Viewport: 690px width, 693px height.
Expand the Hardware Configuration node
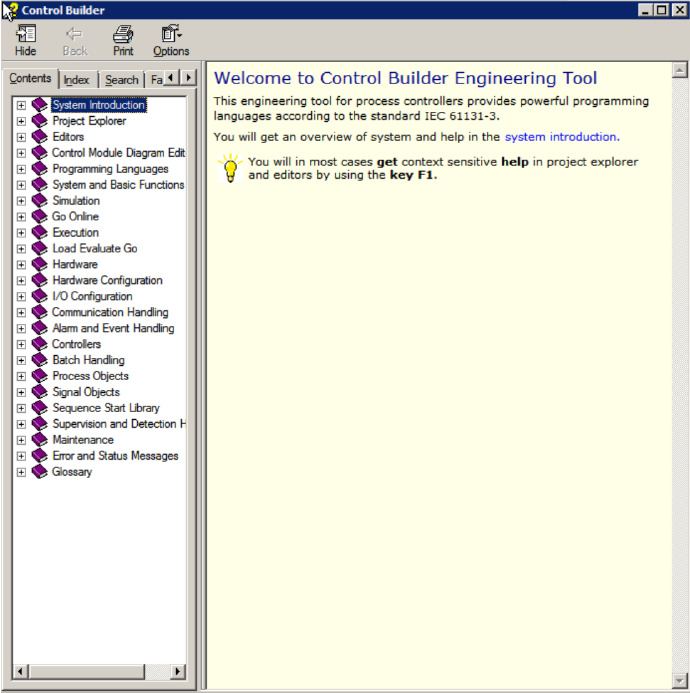pos(21,281)
